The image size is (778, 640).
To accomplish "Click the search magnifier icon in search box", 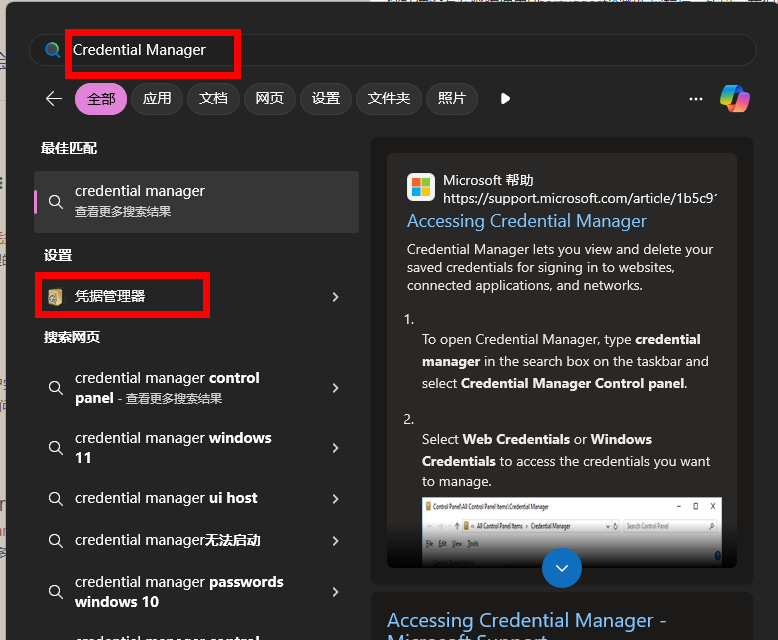I will pyautogui.click(x=53, y=50).
